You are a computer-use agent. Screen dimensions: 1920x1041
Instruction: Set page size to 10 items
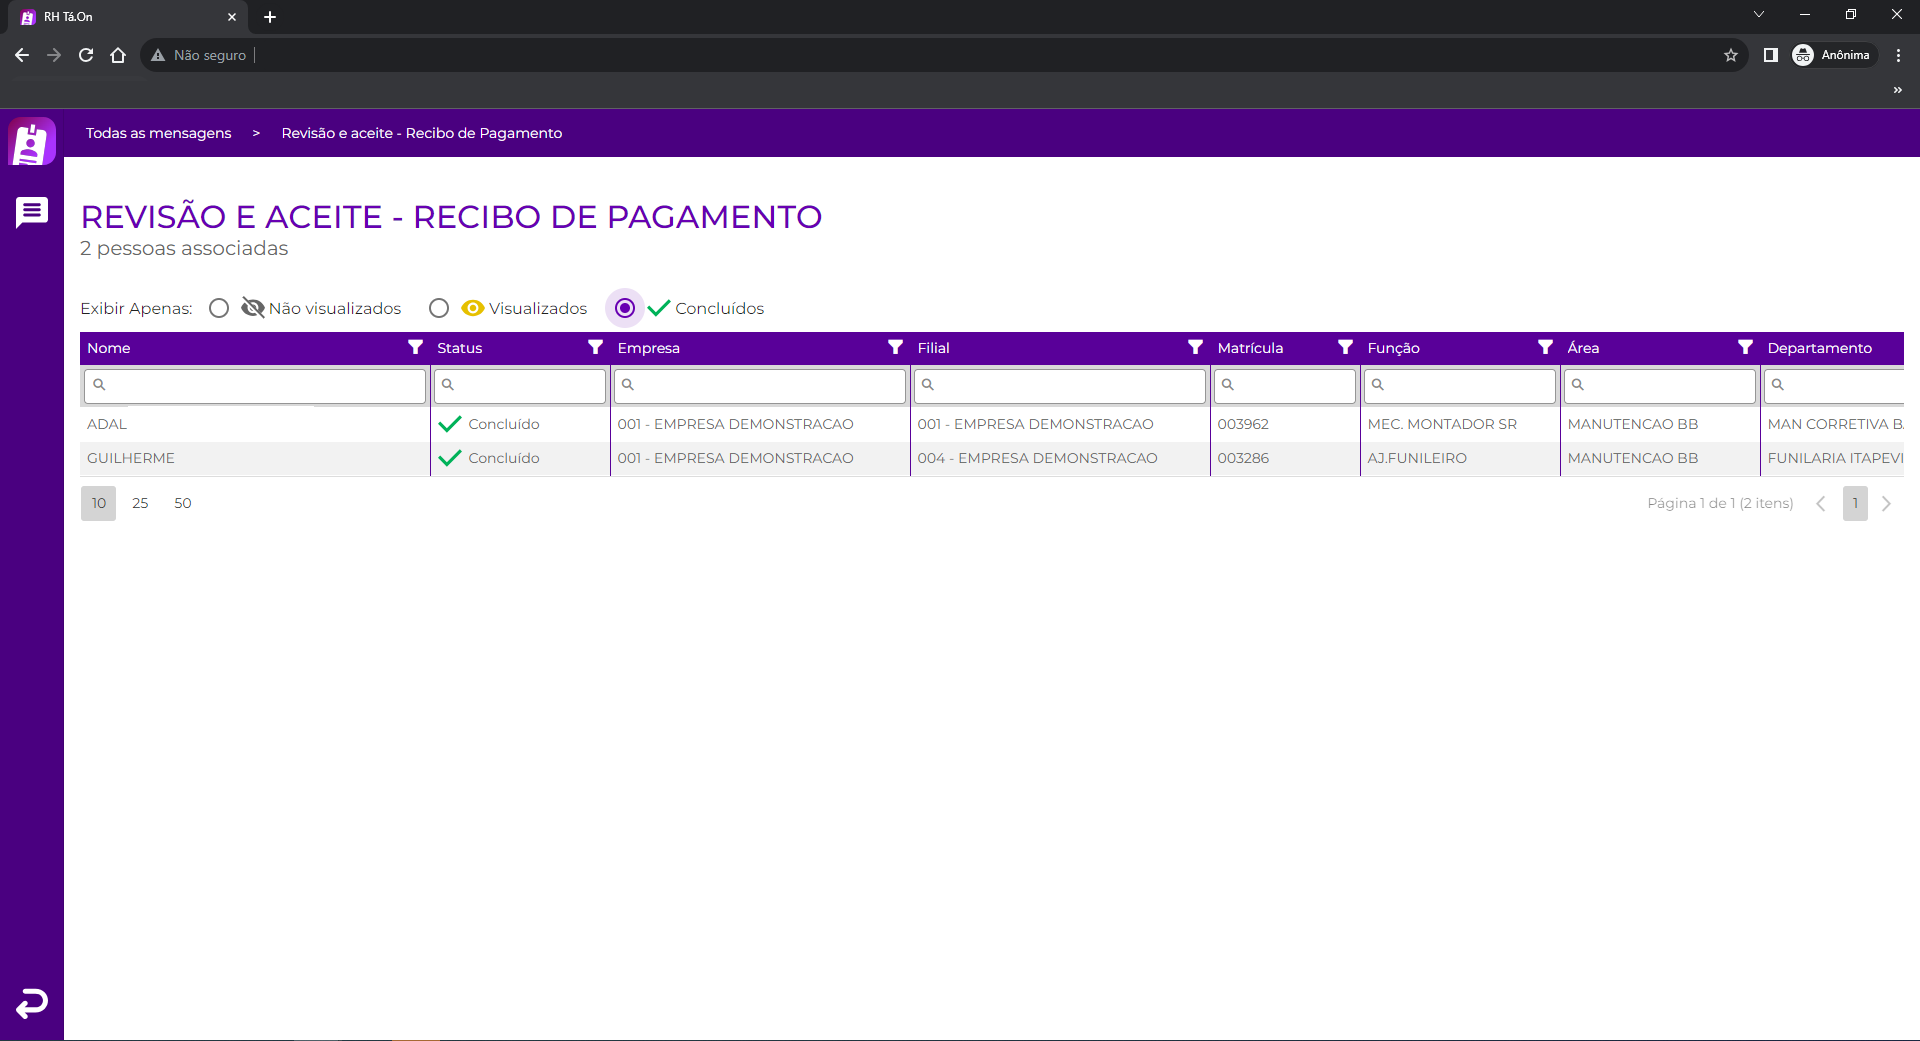tap(99, 503)
